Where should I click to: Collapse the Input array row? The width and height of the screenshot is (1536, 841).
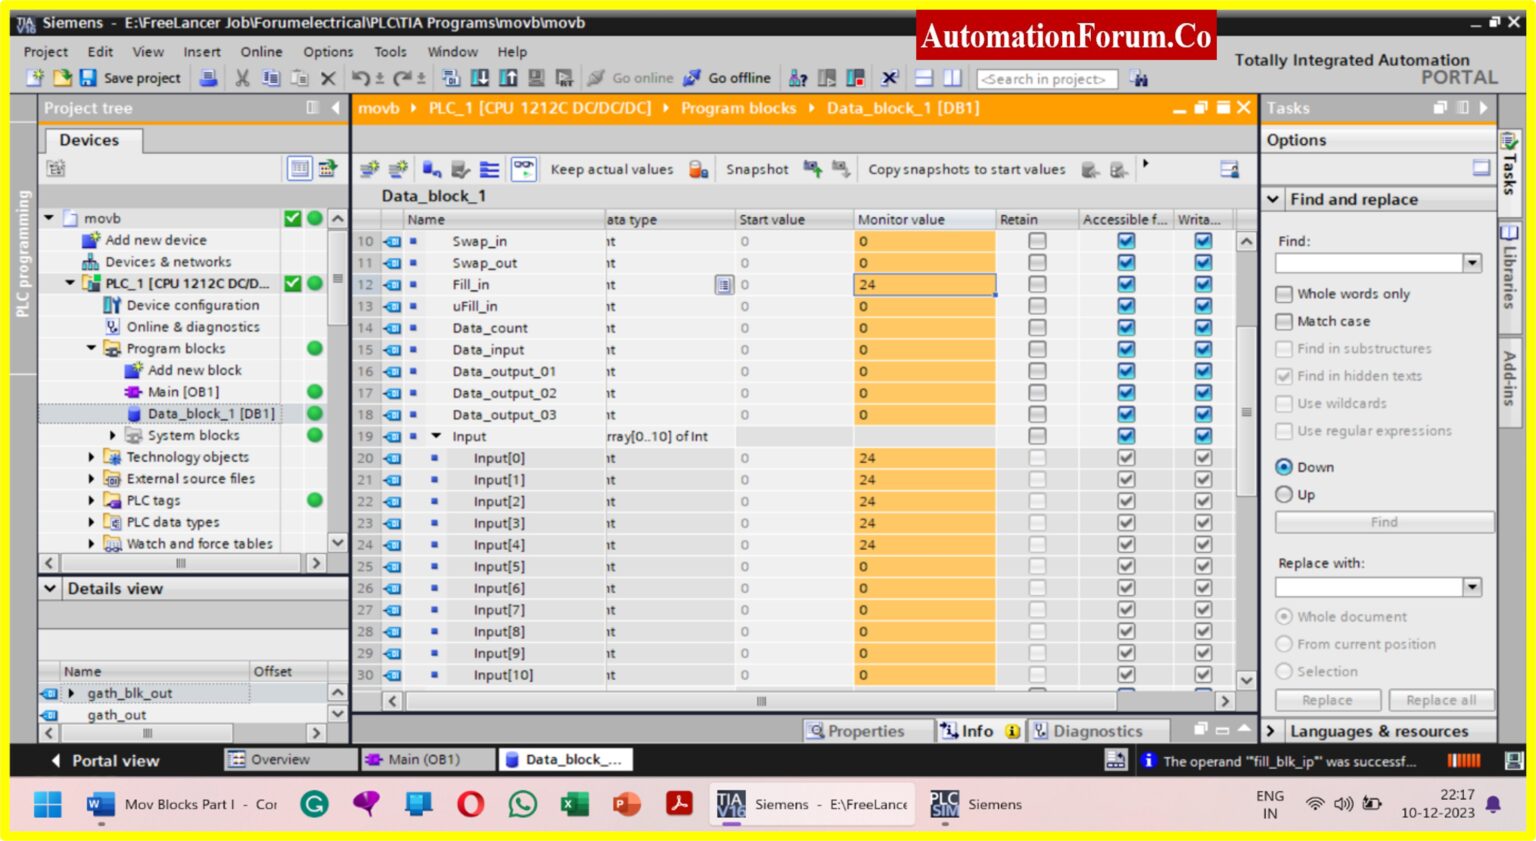pos(437,436)
